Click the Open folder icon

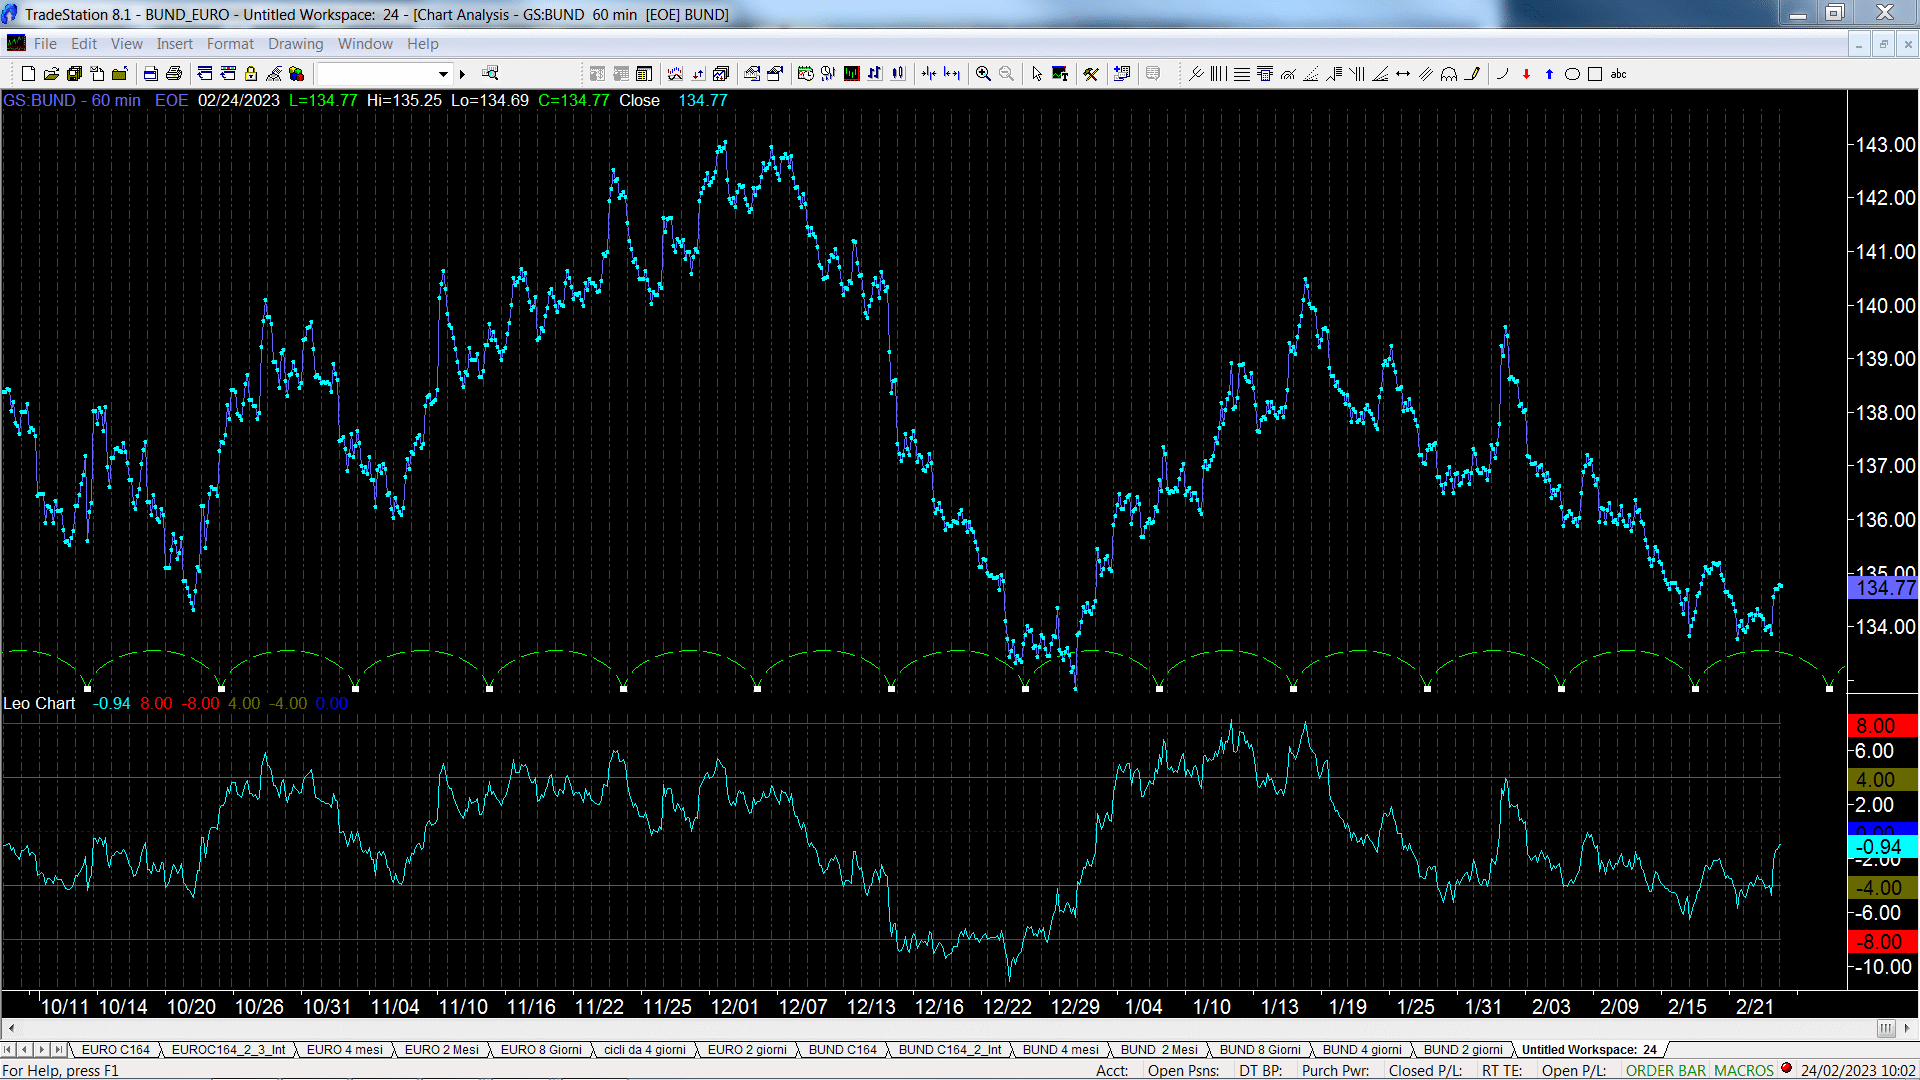(x=51, y=74)
